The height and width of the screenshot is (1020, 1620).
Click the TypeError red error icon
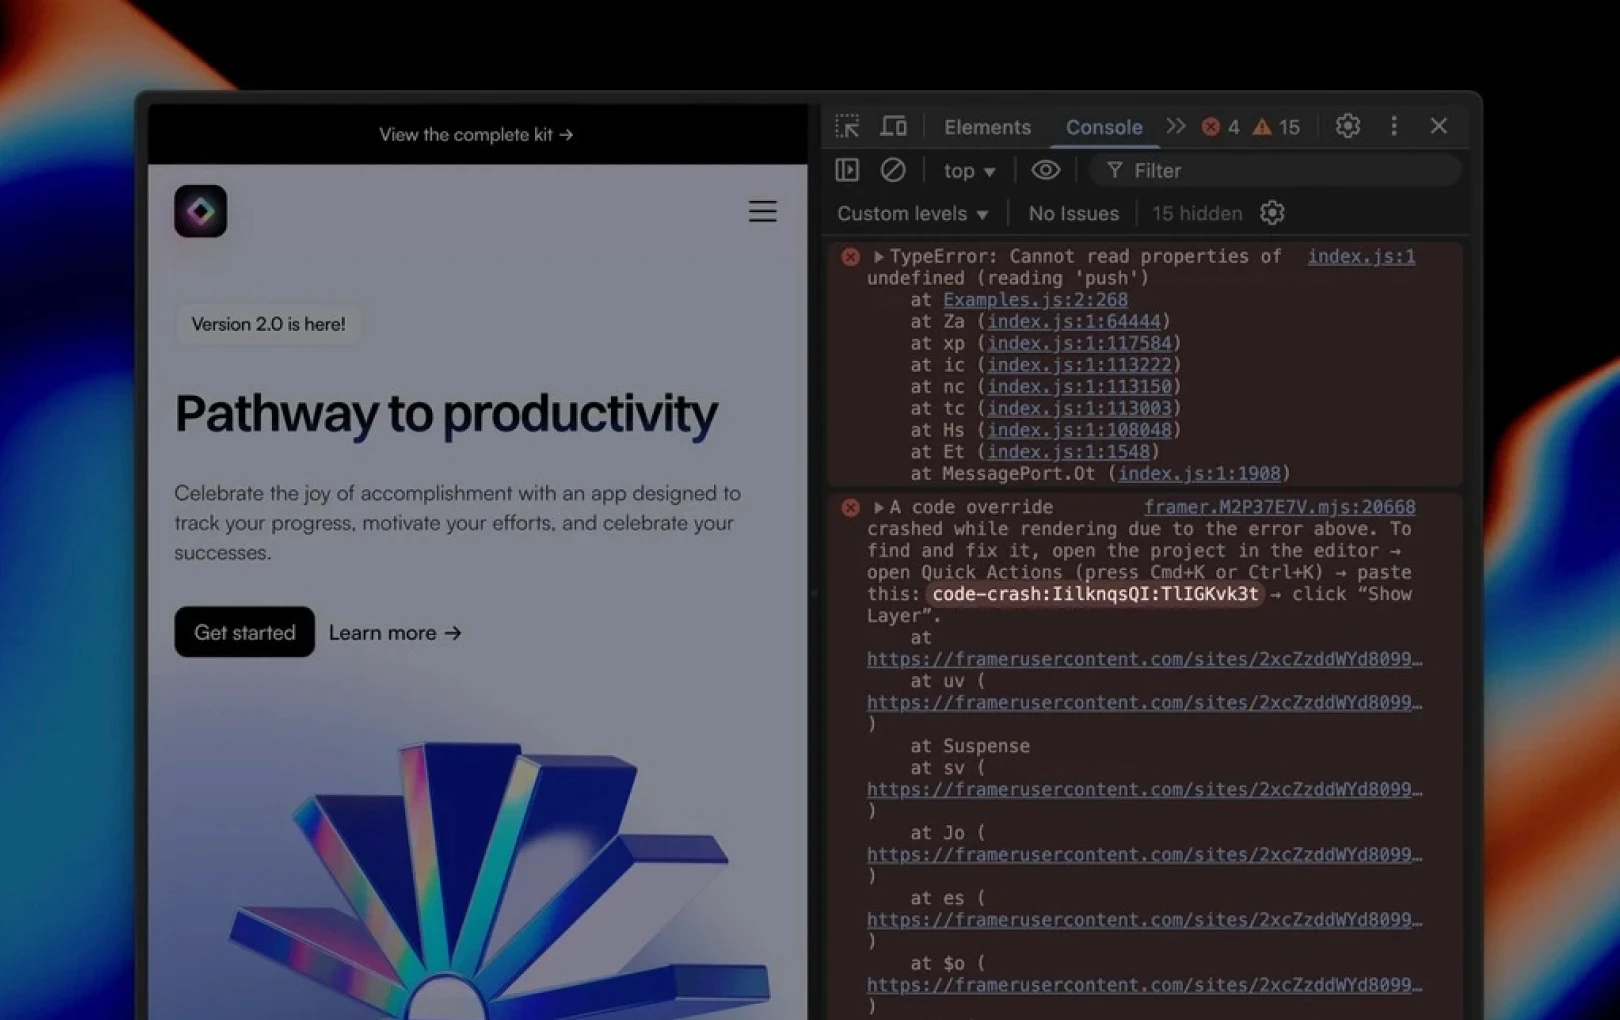850,257
